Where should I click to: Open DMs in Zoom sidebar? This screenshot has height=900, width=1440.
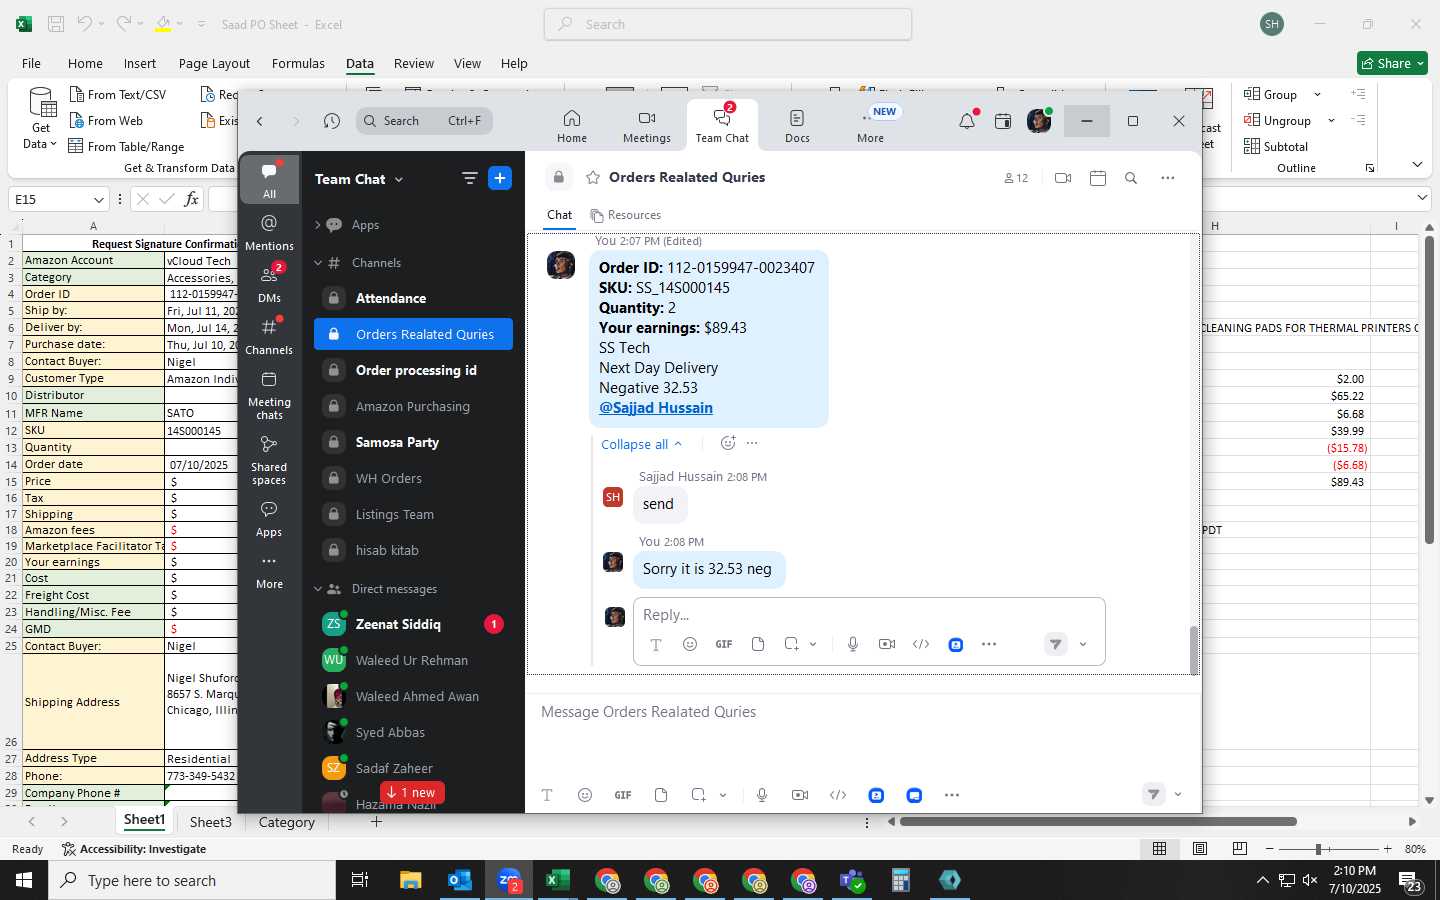click(269, 284)
